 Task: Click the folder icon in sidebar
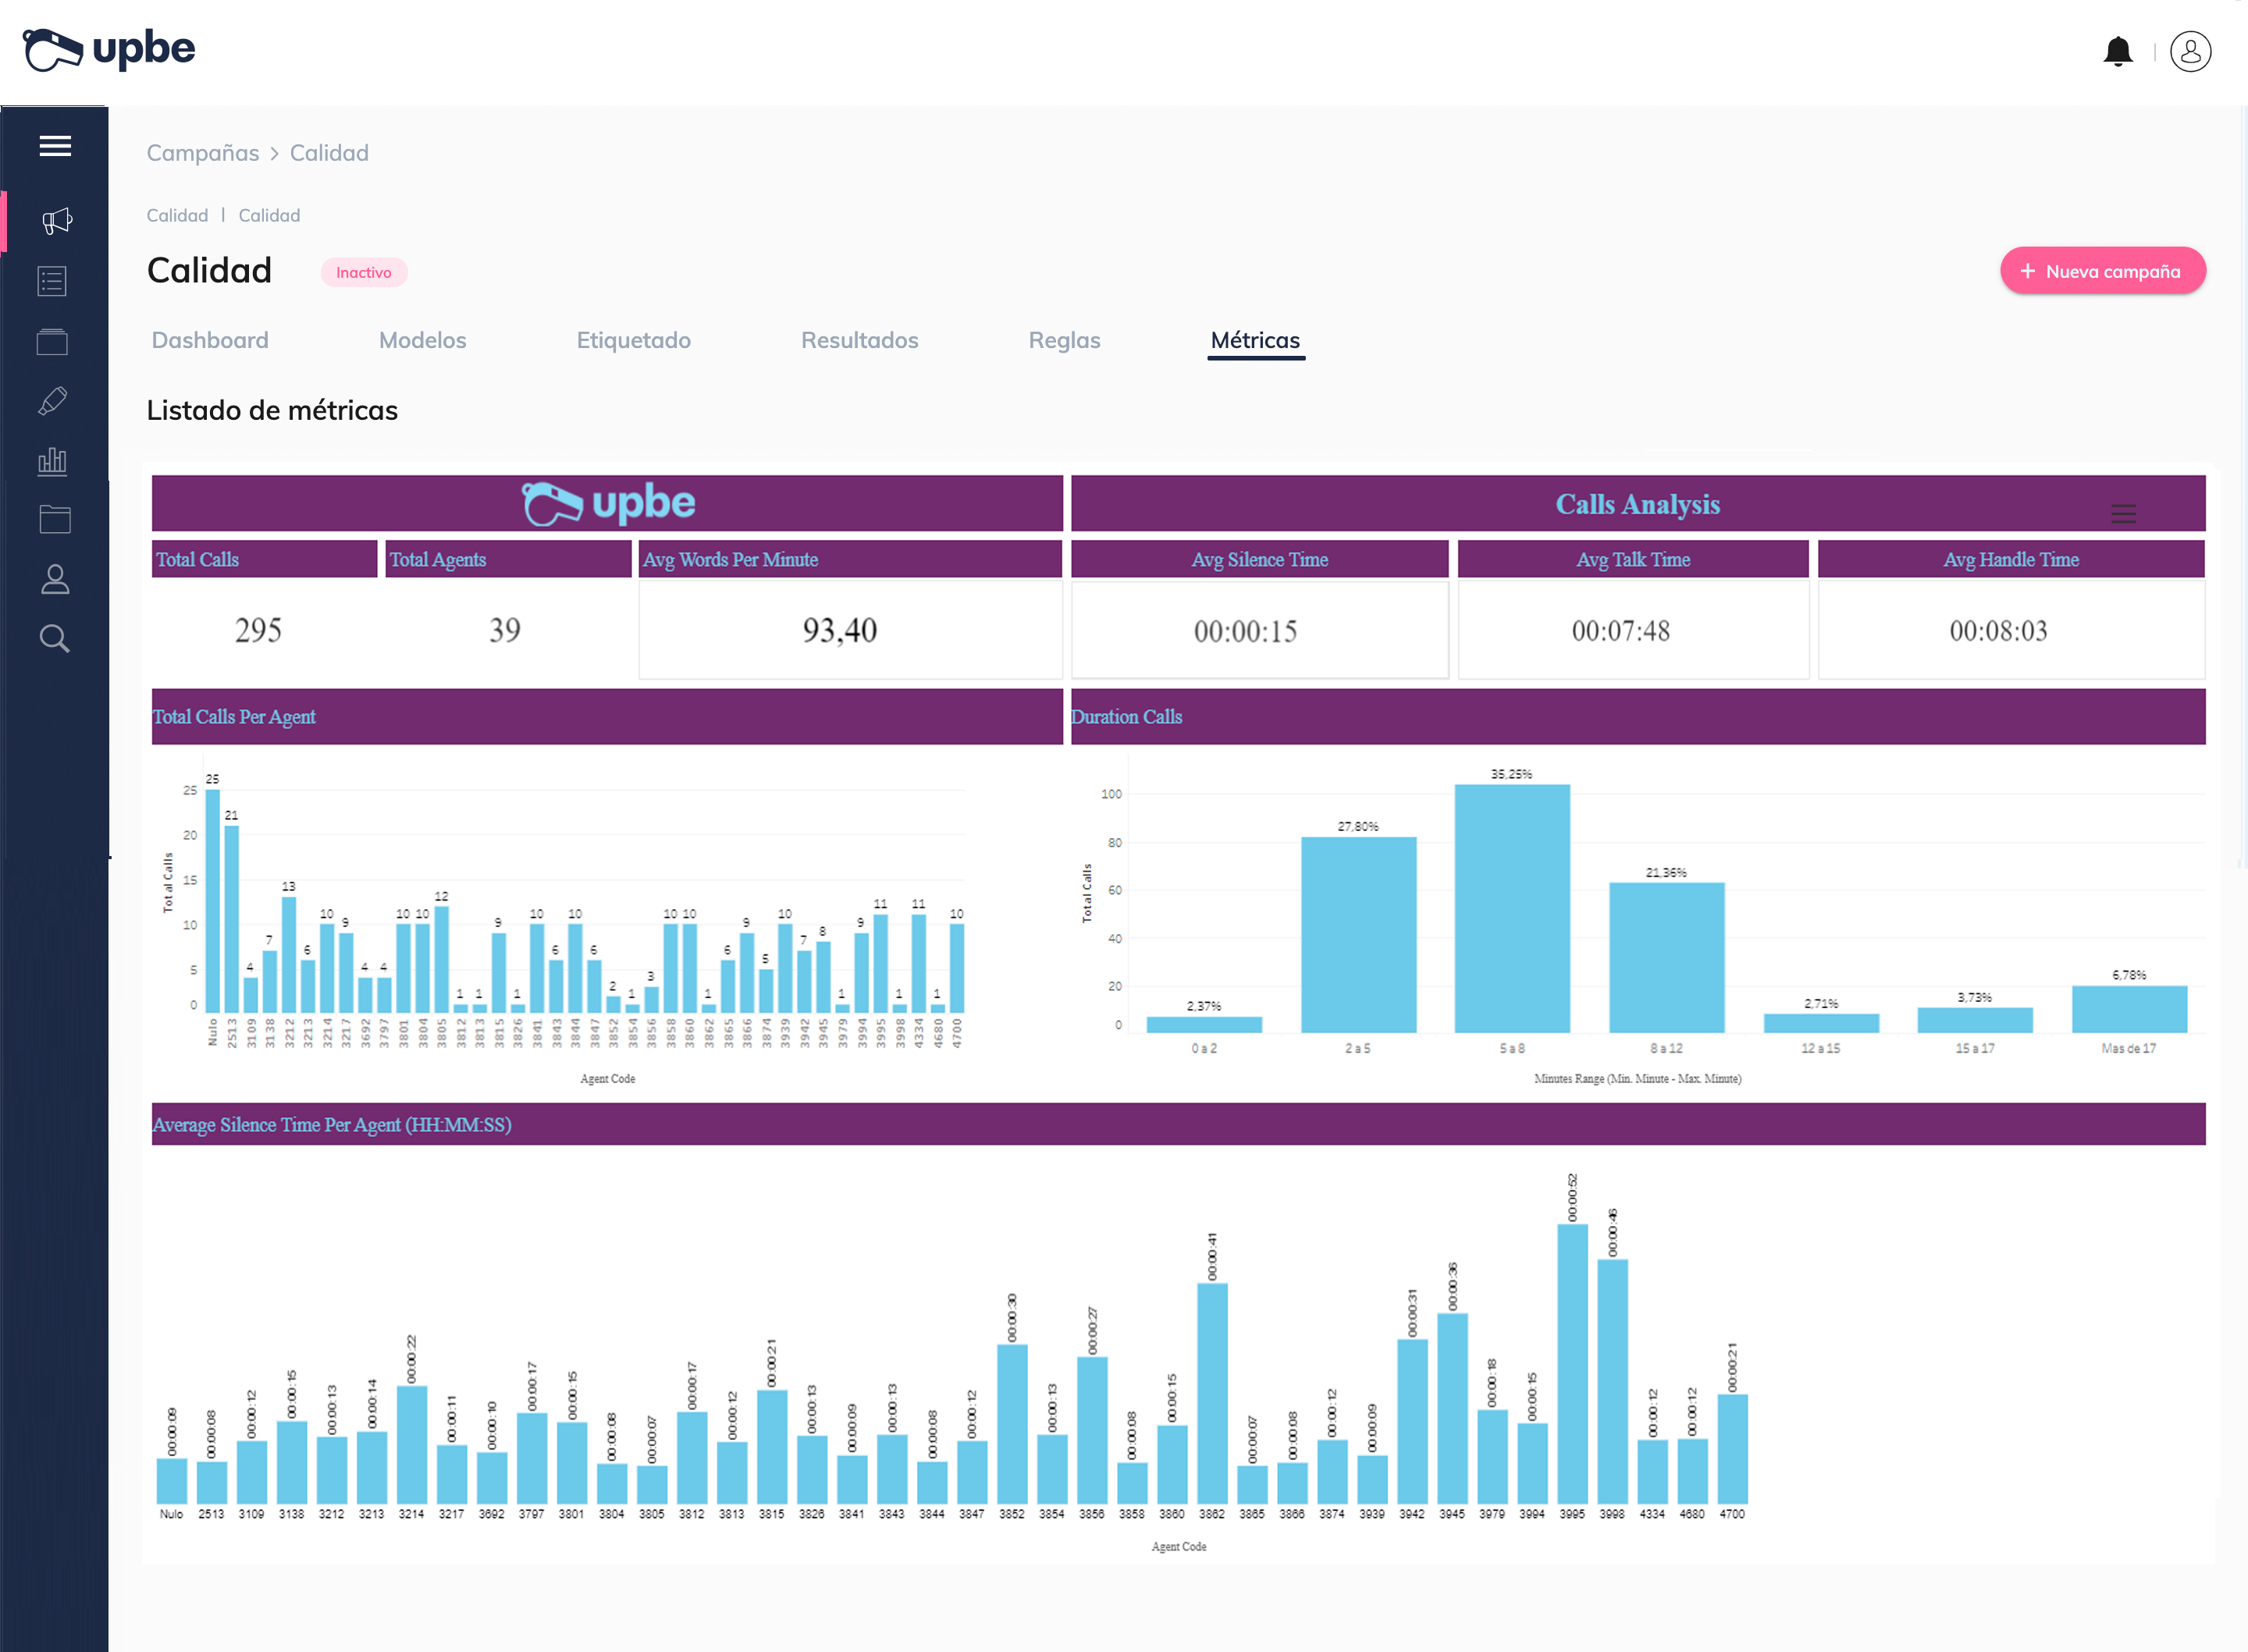click(x=56, y=524)
